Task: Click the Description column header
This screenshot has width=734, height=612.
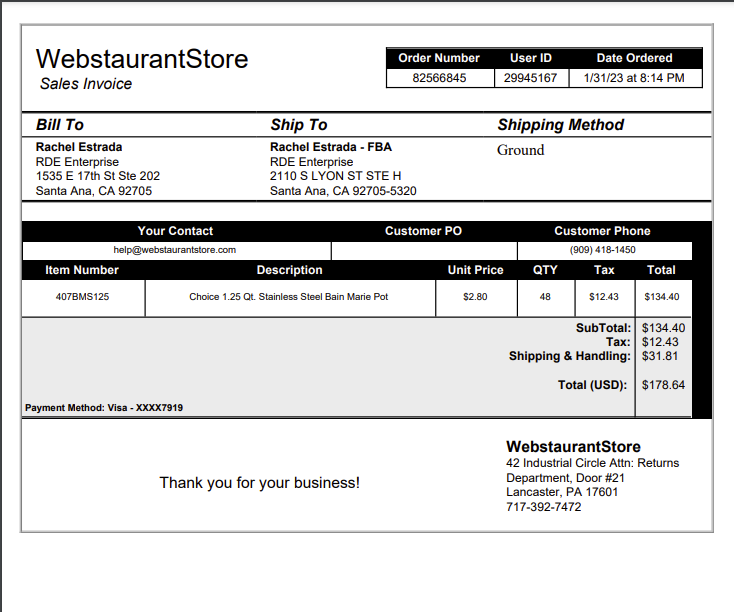Action: pos(289,270)
